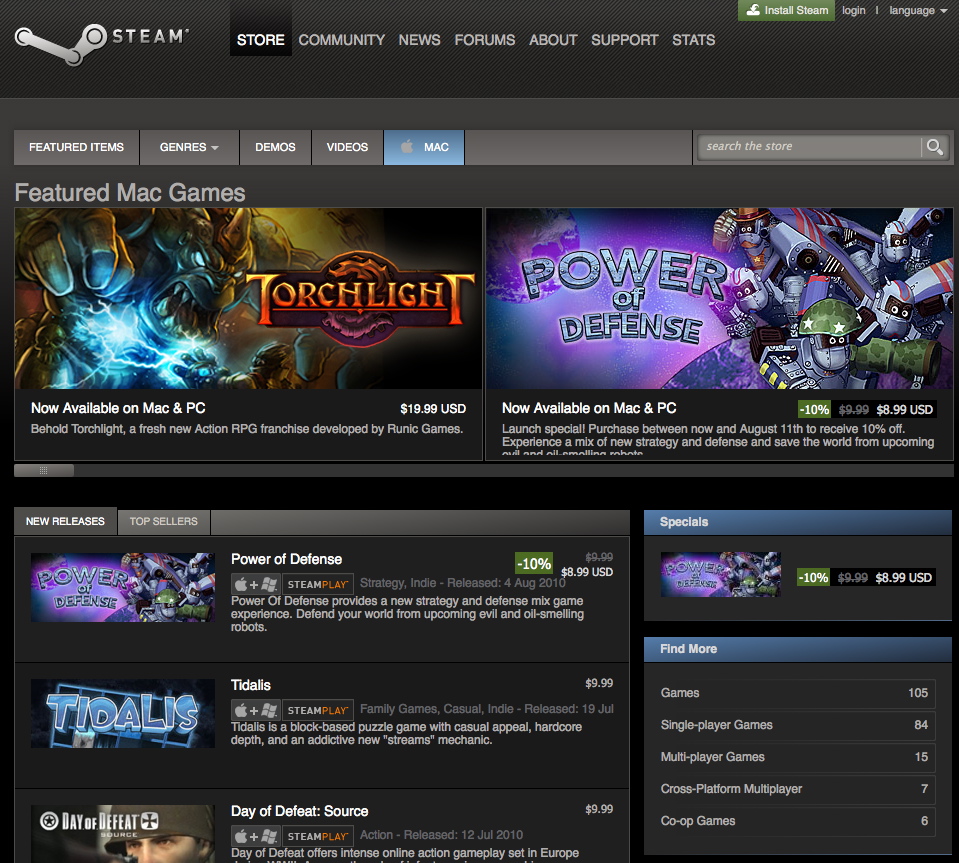Viewport: 959px width, 863px height.
Task: Visit the Forums page
Action: pyautogui.click(x=484, y=40)
